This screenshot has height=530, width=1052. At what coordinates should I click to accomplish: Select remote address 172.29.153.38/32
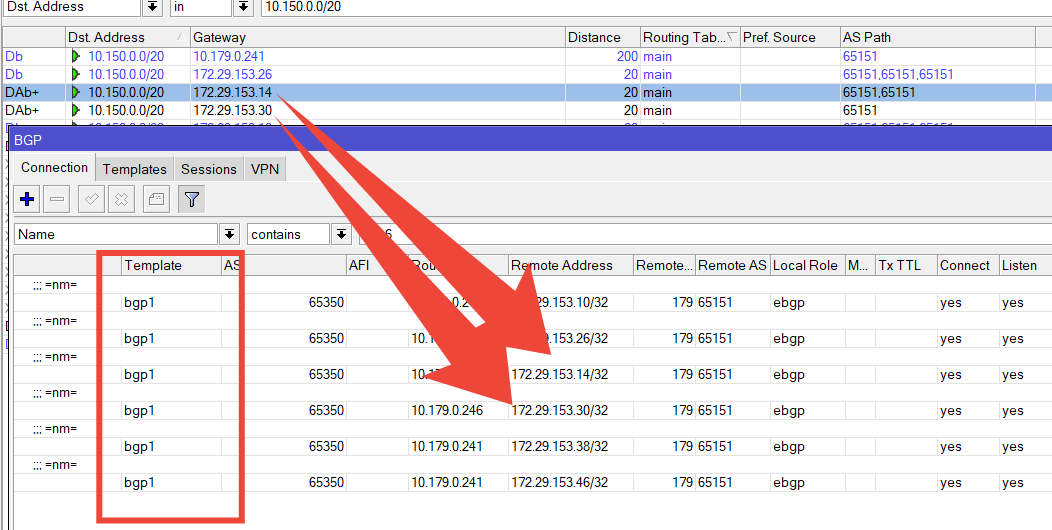[x=560, y=447]
